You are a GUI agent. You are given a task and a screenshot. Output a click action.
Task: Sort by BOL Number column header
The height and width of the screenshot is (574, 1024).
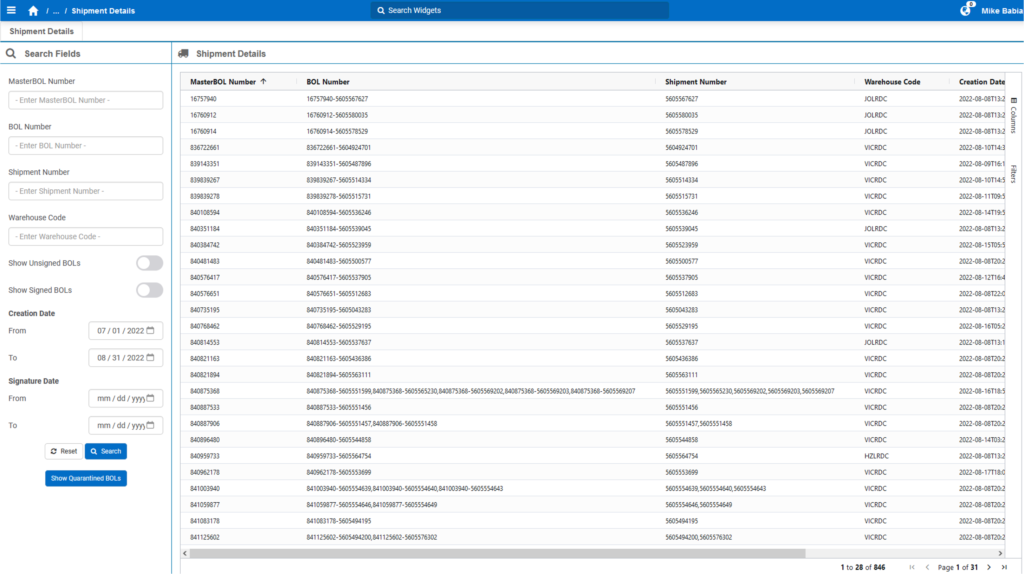pos(328,82)
